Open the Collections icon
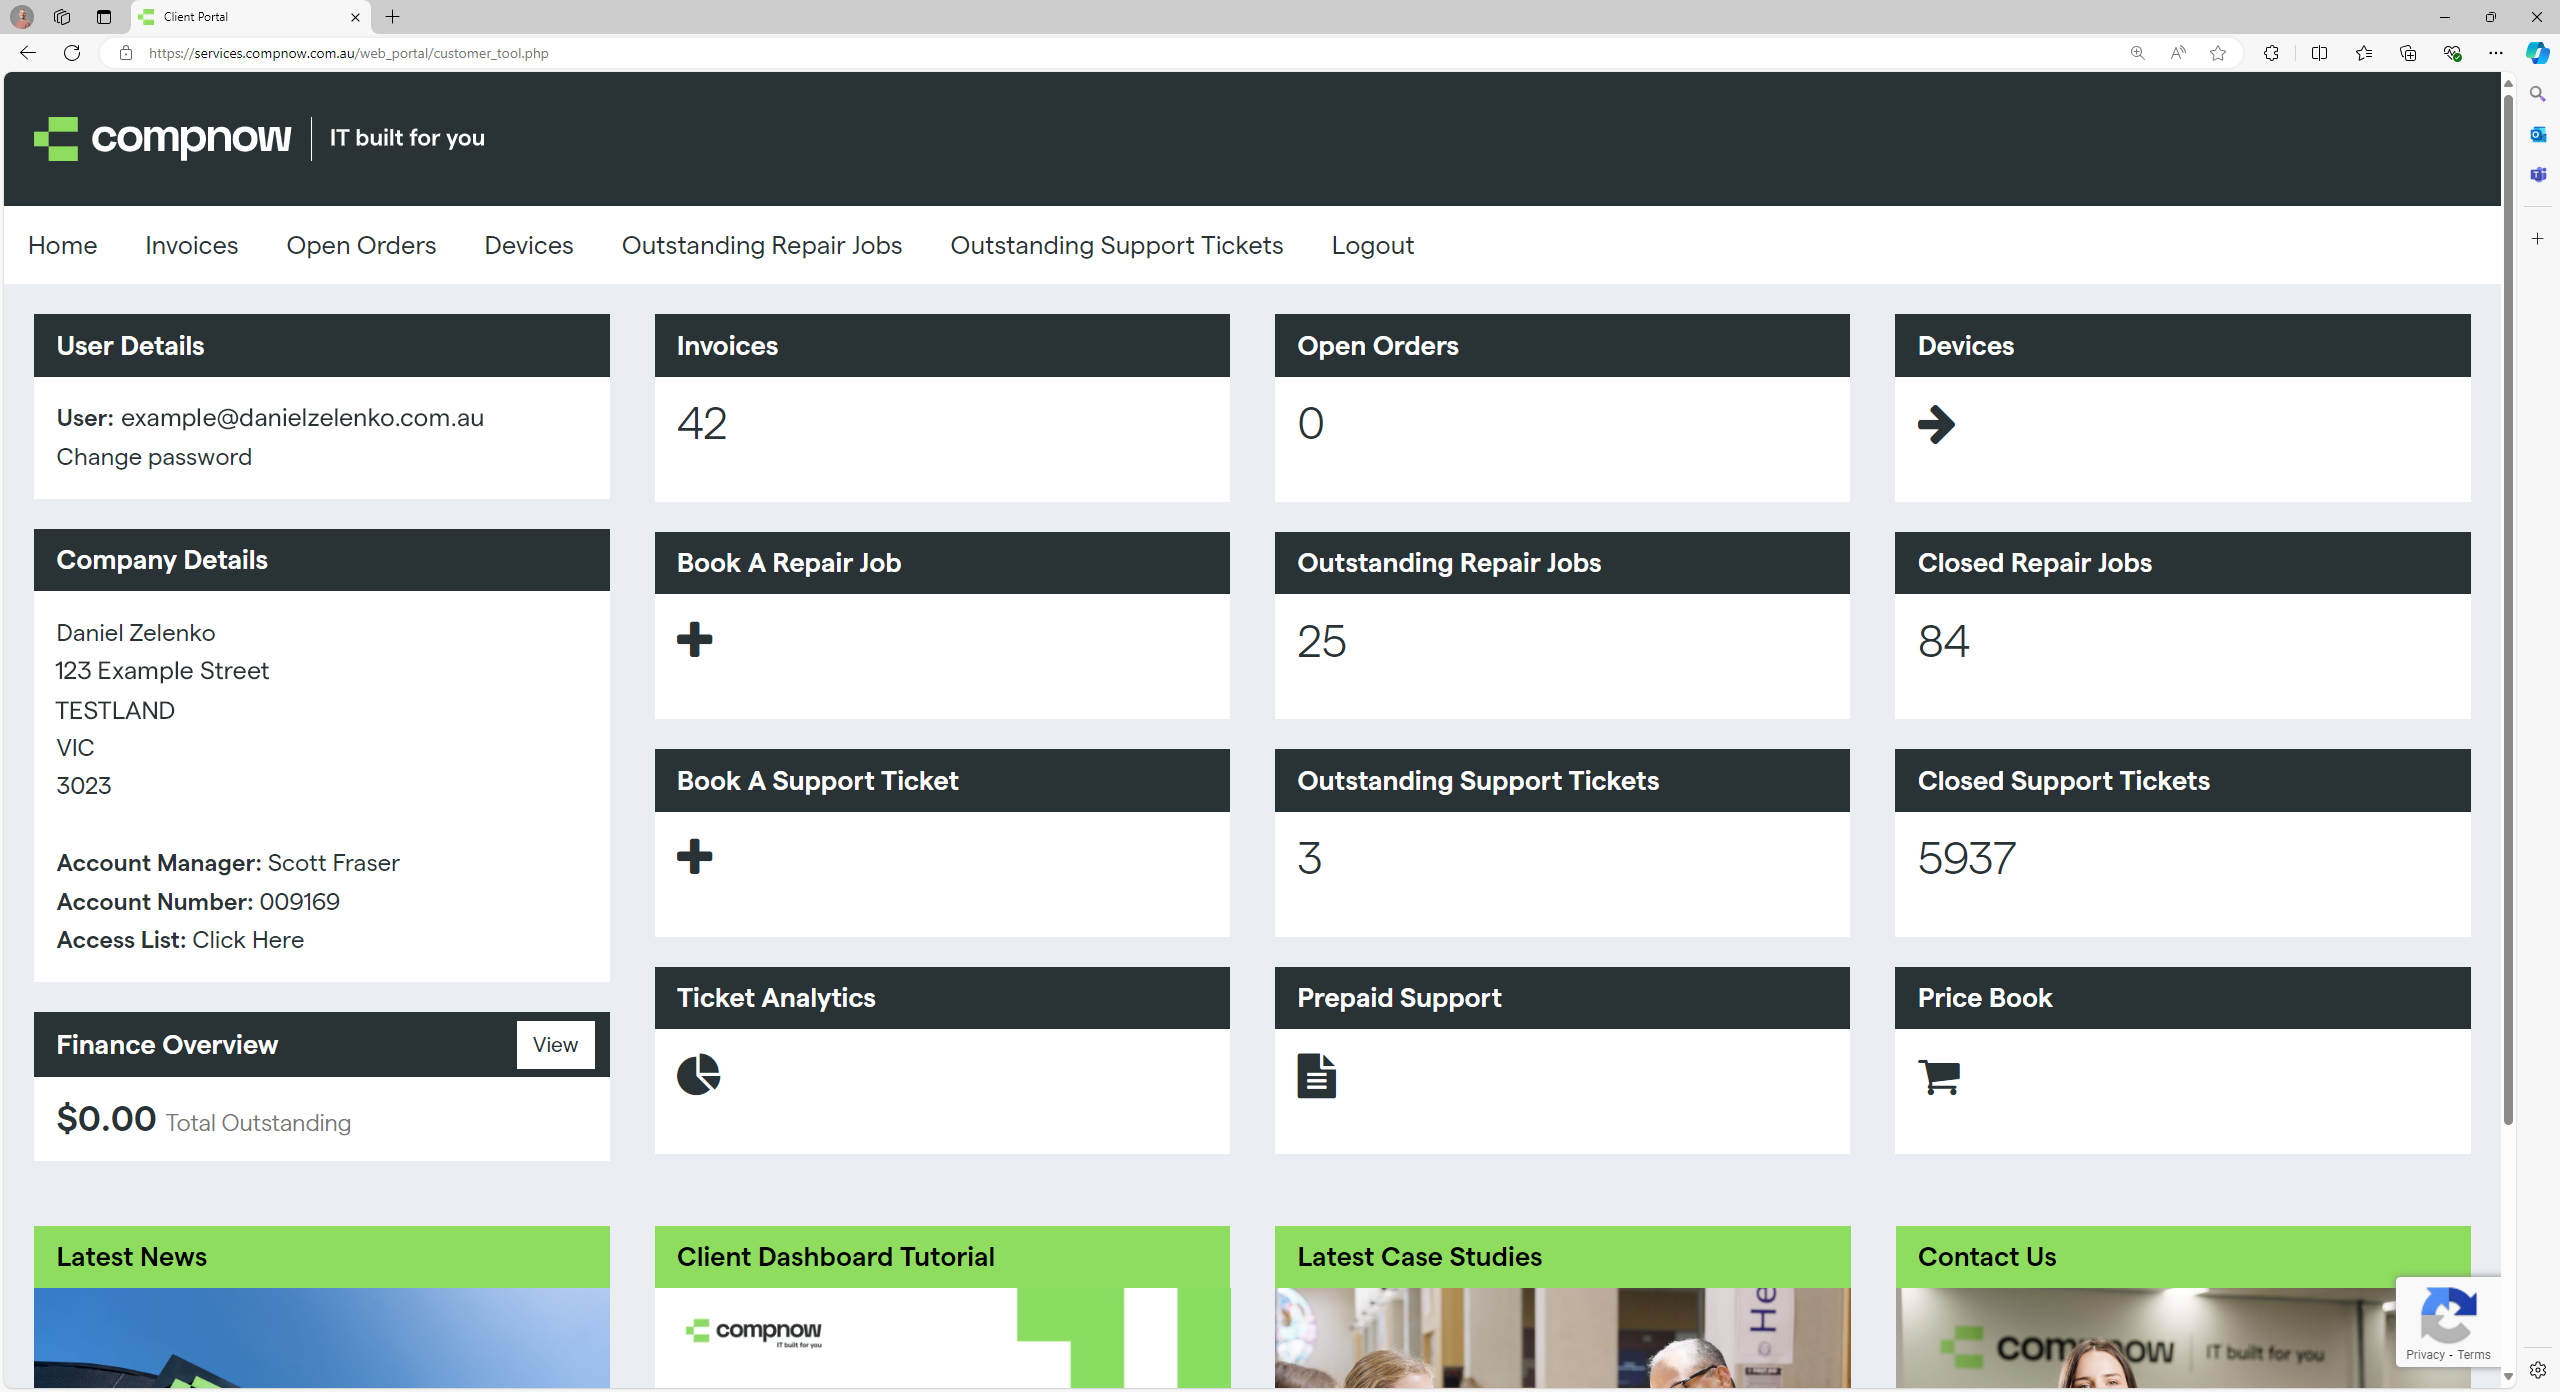Image resolution: width=2560 pixels, height=1392 pixels. pyautogui.click(x=2407, y=53)
